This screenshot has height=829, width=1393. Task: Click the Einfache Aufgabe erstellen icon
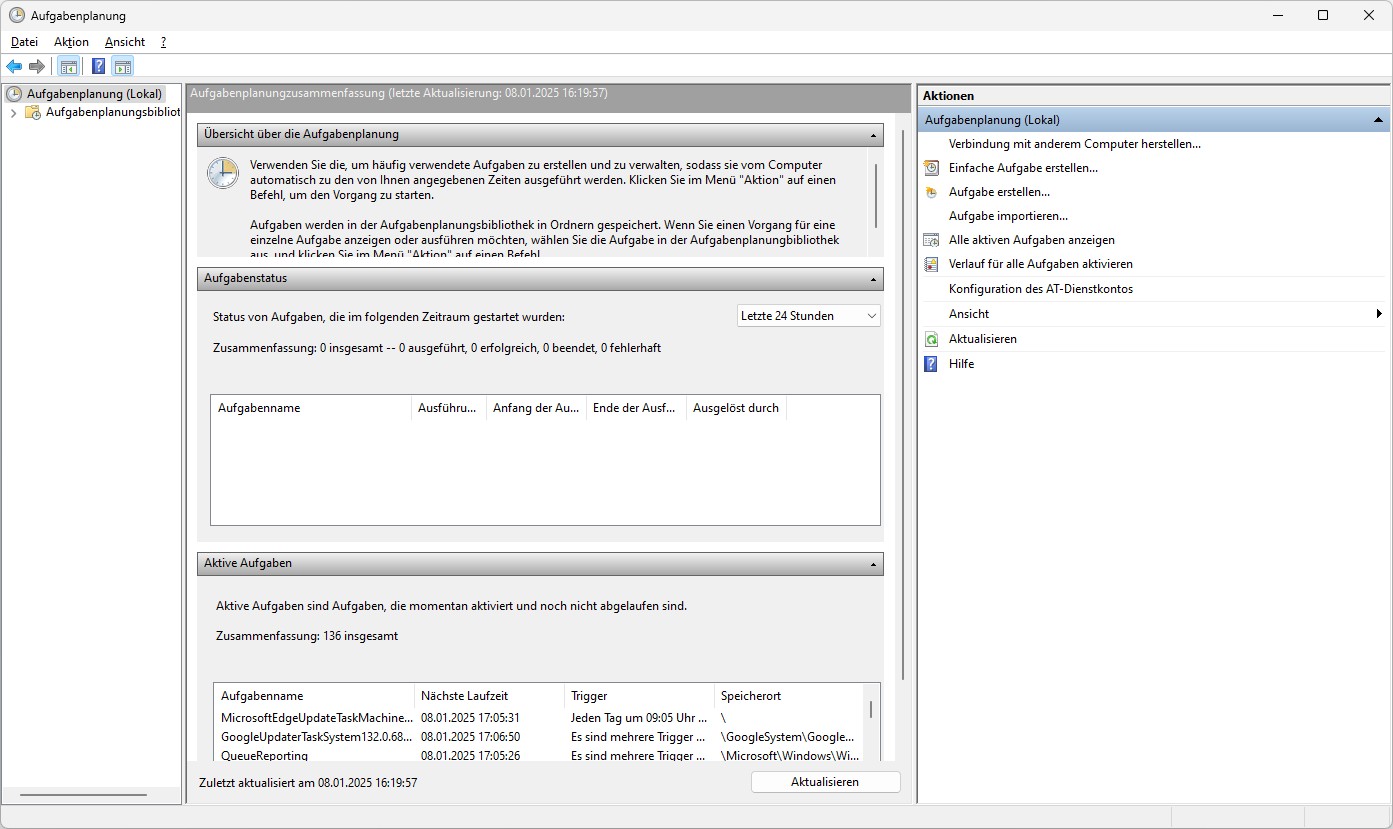coord(931,168)
